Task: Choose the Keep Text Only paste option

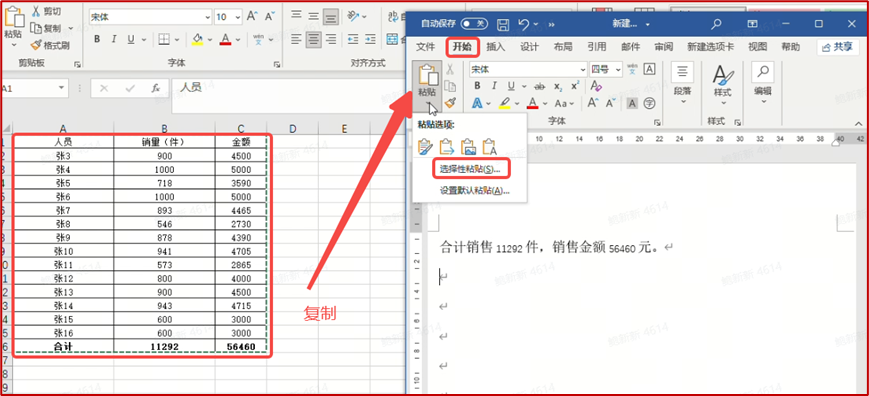Action: click(489, 146)
